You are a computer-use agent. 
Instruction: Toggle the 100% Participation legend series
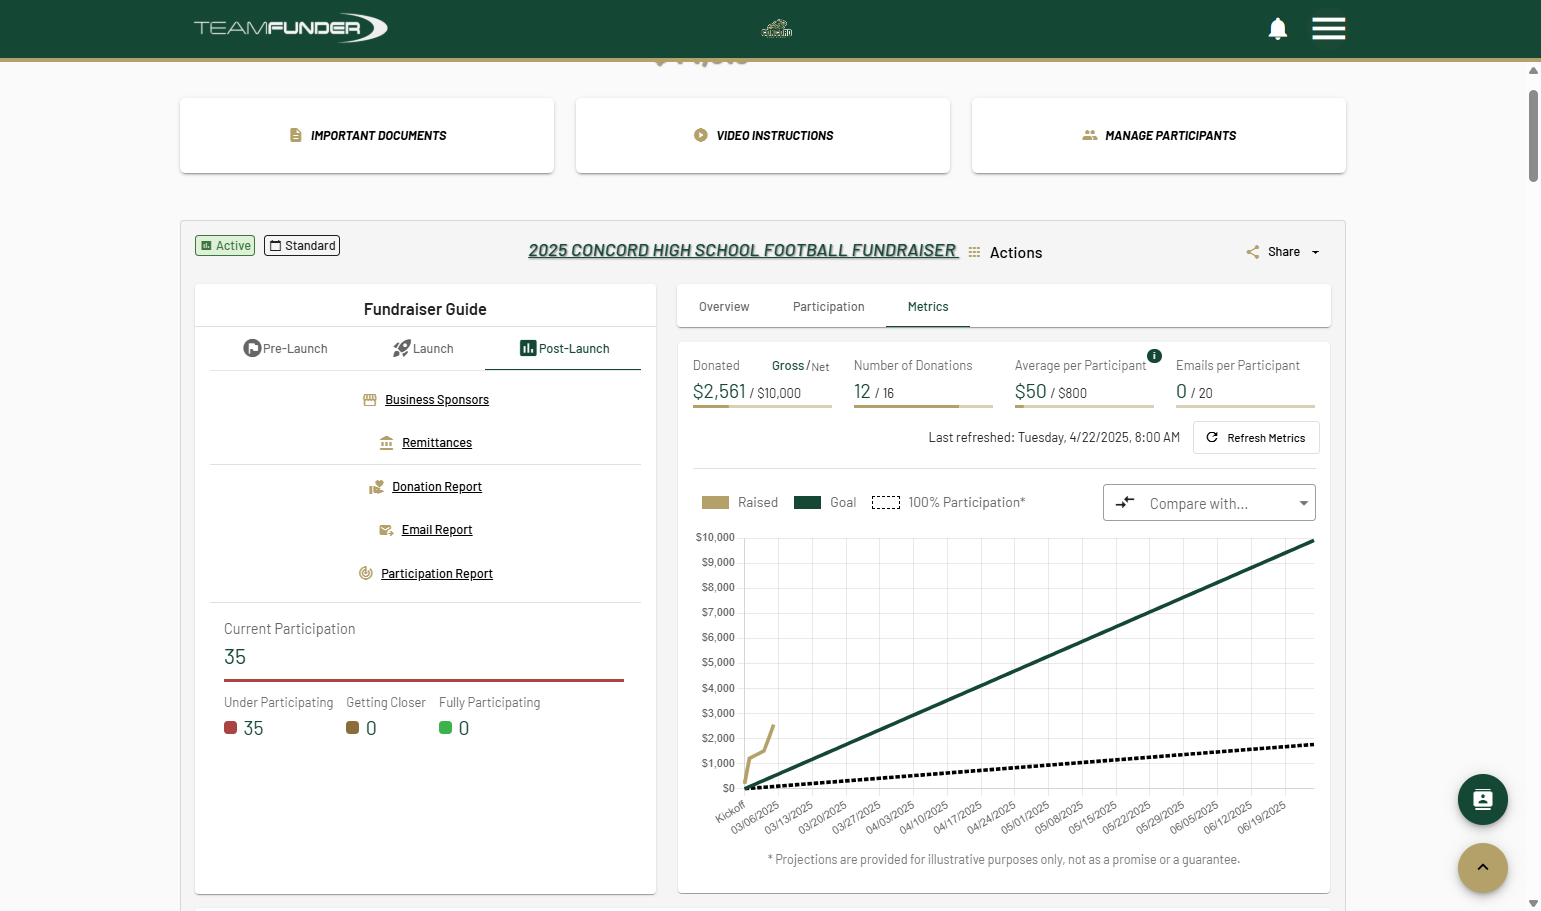pyautogui.click(x=948, y=503)
